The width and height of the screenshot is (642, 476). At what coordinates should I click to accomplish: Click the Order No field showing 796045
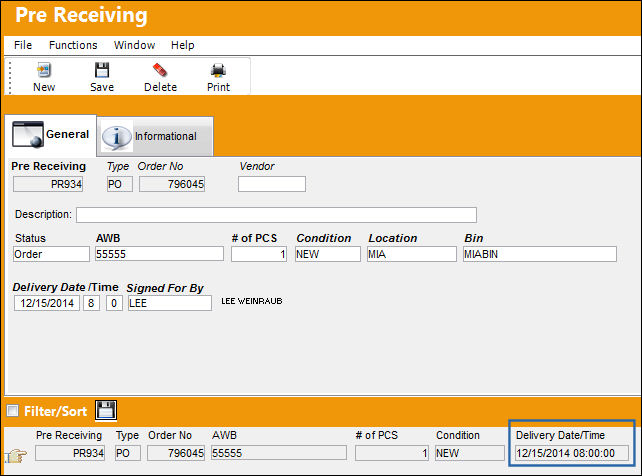[172, 184]
